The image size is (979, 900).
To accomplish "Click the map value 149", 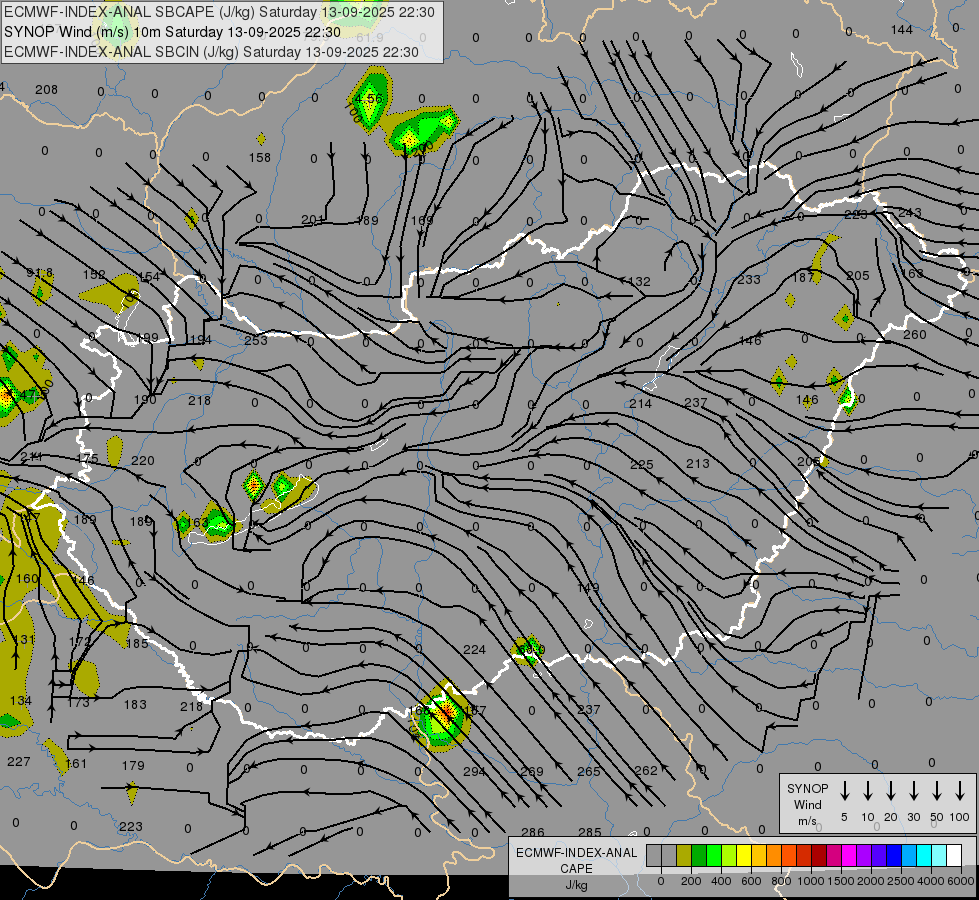I will pyautogui.click(x=588, y=588).
